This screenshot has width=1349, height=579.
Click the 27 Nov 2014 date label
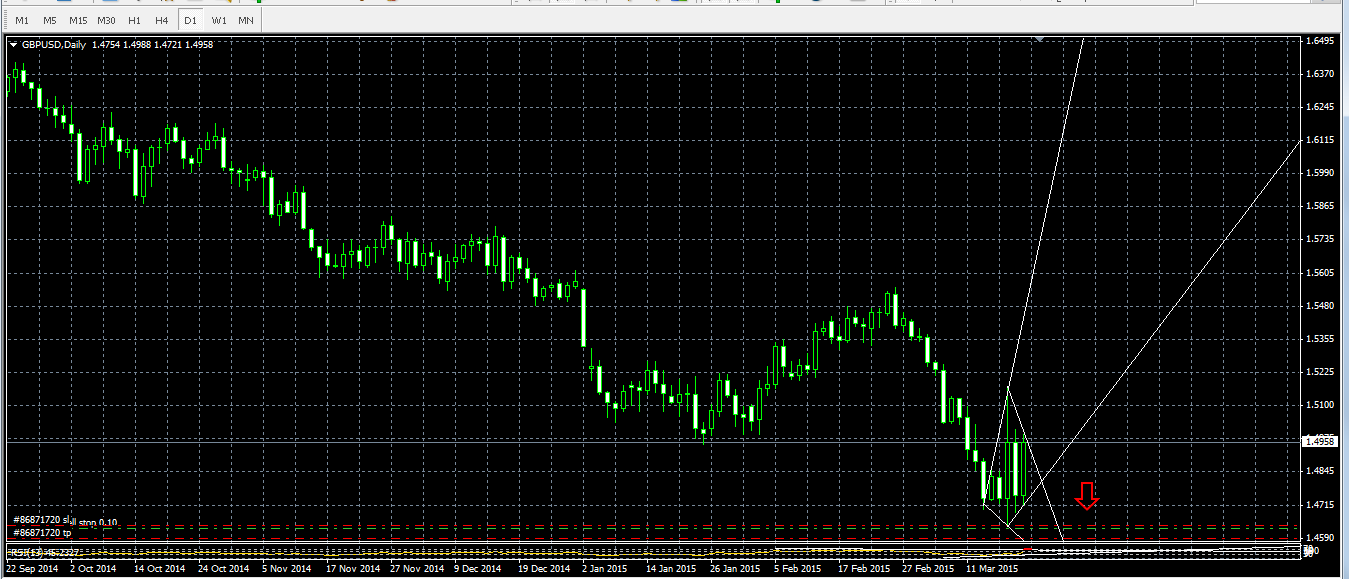tap(417, 568)
